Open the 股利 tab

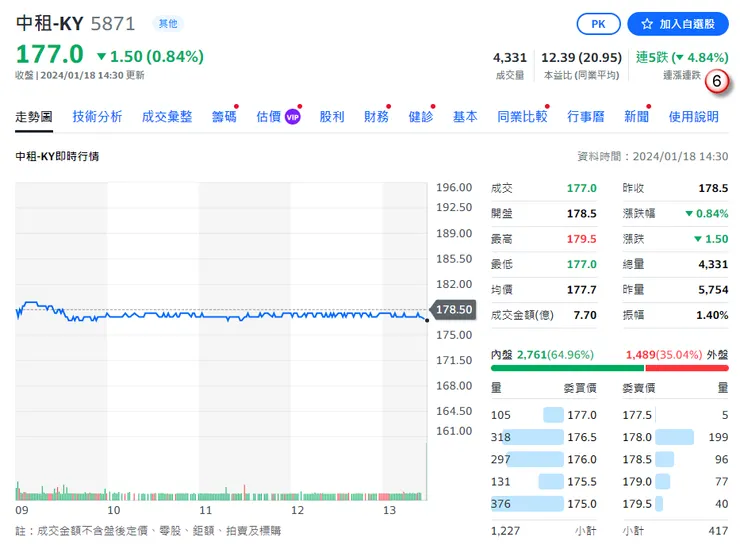point(332,117)
